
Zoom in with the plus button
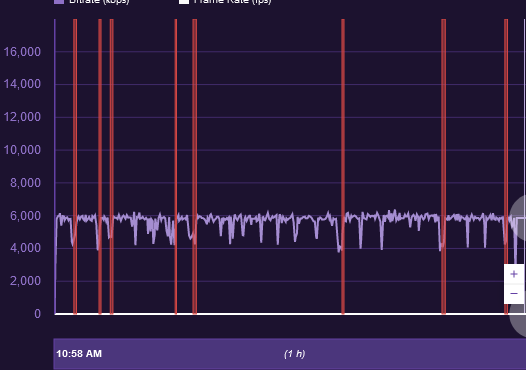pyautogui.click(x=514, y=274)
